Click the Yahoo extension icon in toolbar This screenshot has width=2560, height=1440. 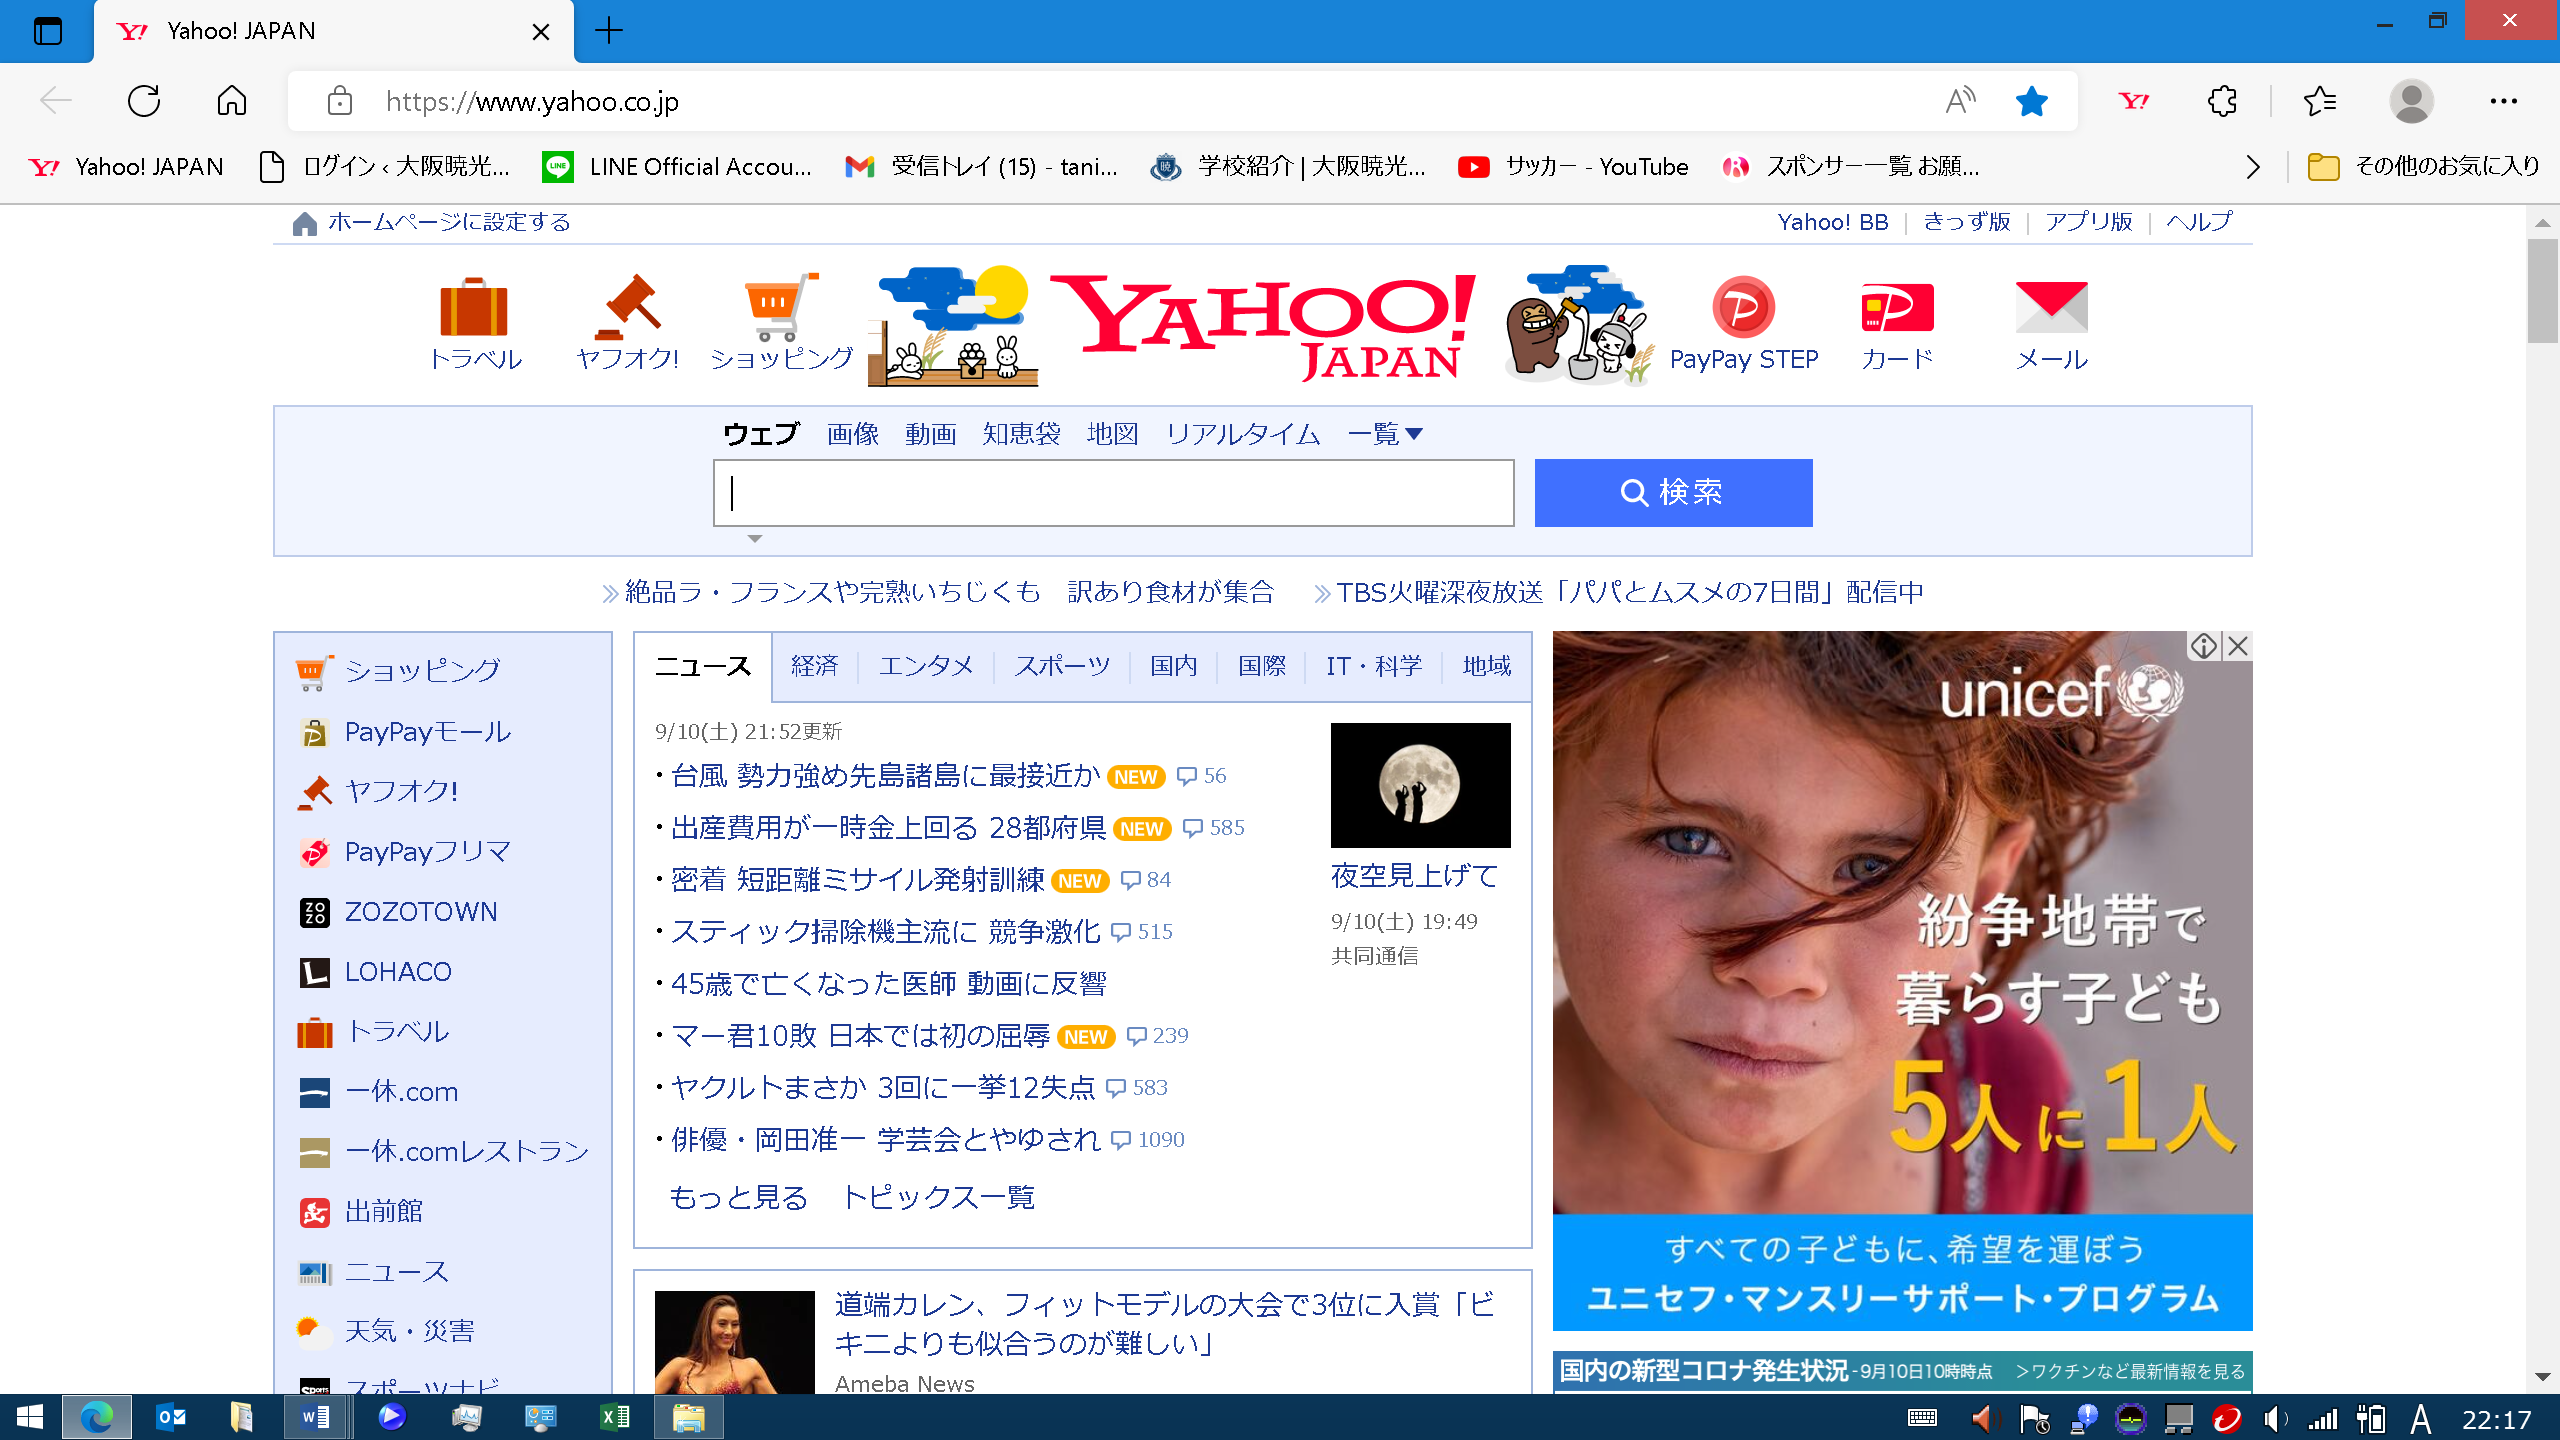coord(2133,101)
